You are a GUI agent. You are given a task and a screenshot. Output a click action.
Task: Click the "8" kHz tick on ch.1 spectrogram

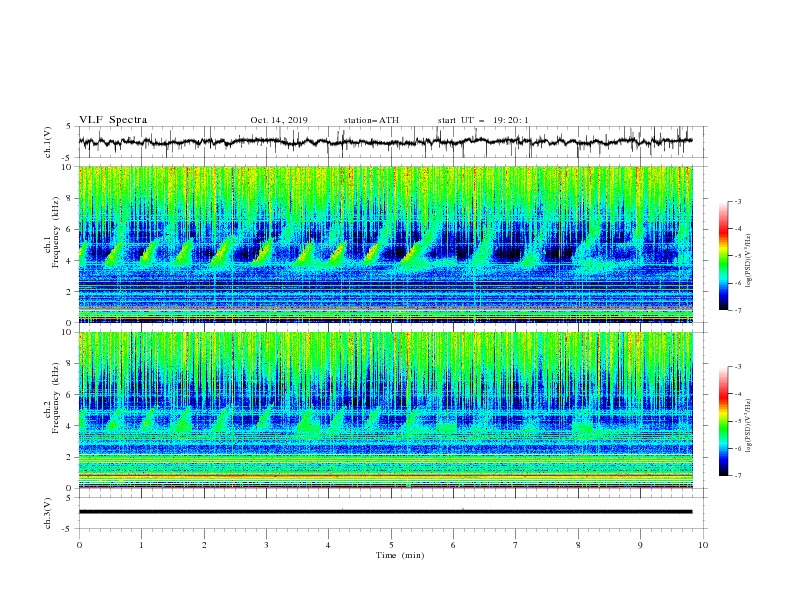[x=71, y=198]
